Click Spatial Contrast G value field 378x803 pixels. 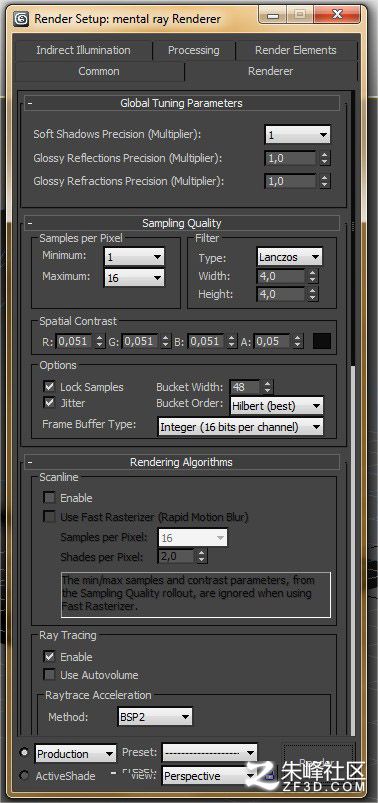pyautogui.click(x=140, y=341)
